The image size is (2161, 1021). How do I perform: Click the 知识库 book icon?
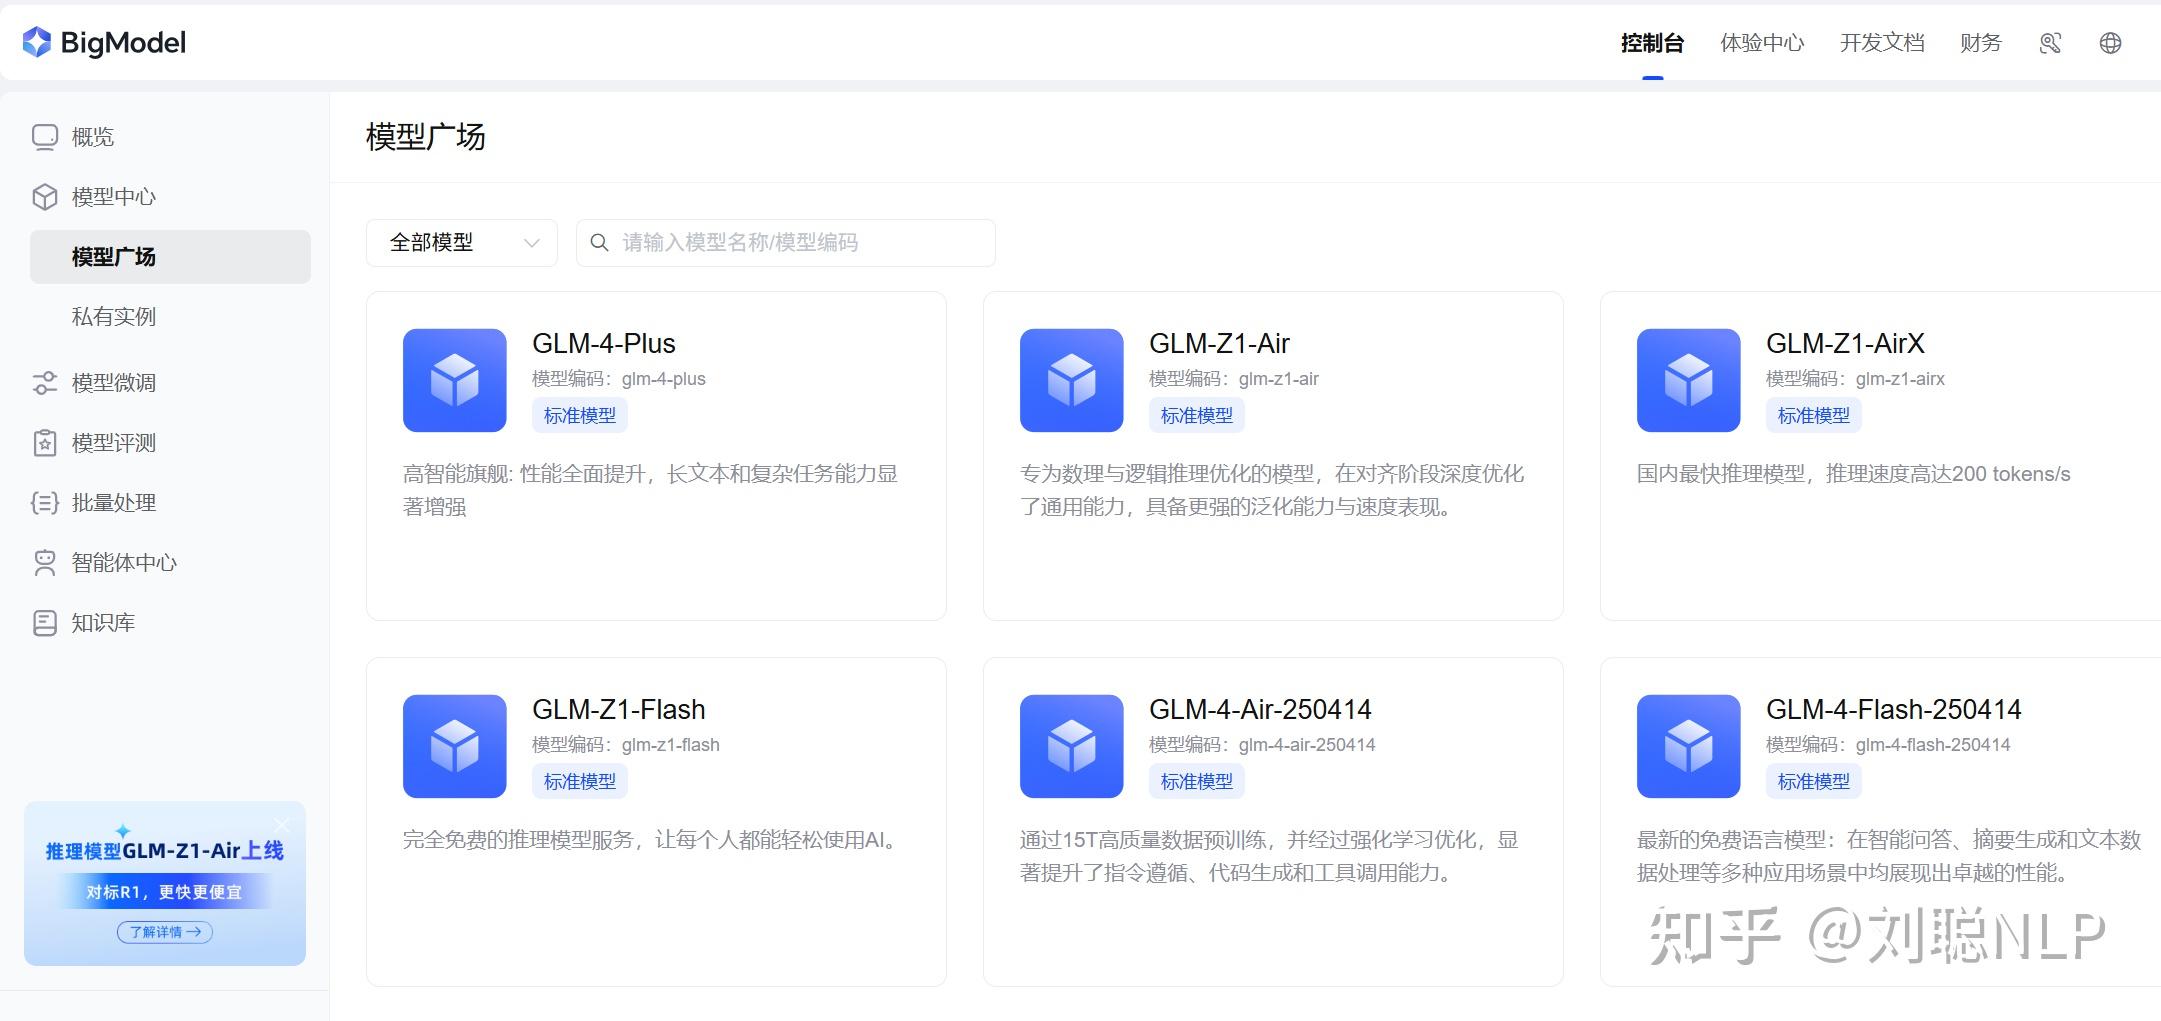(x=45, y=623)
